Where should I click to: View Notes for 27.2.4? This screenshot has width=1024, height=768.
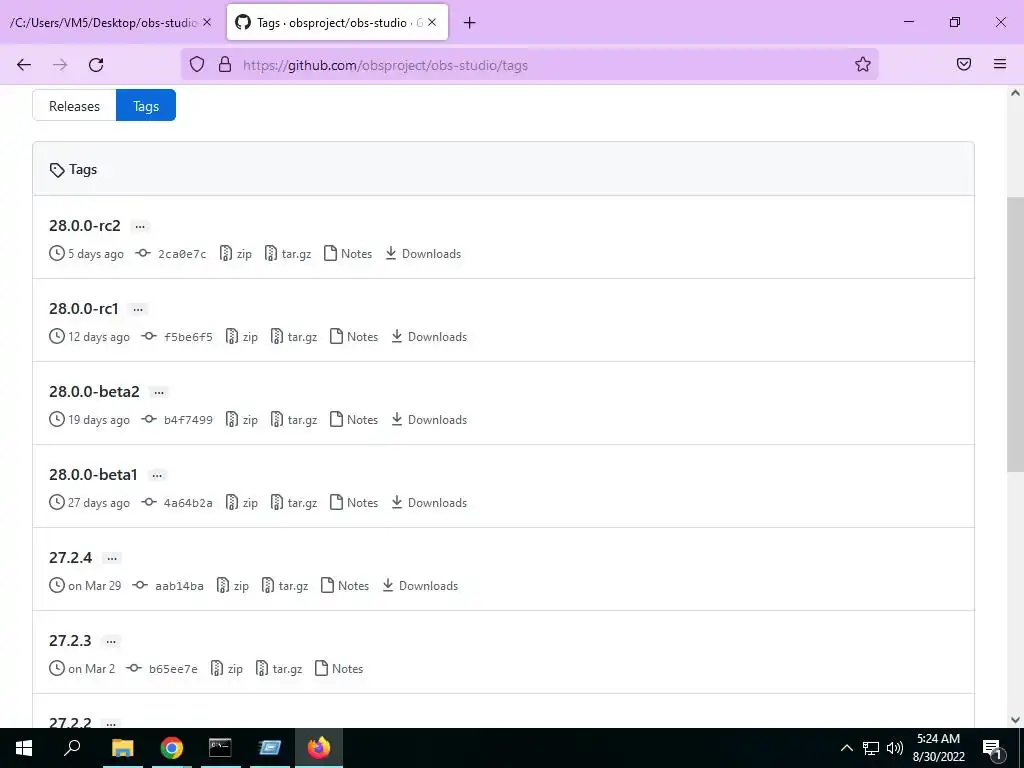coord(345,585)
